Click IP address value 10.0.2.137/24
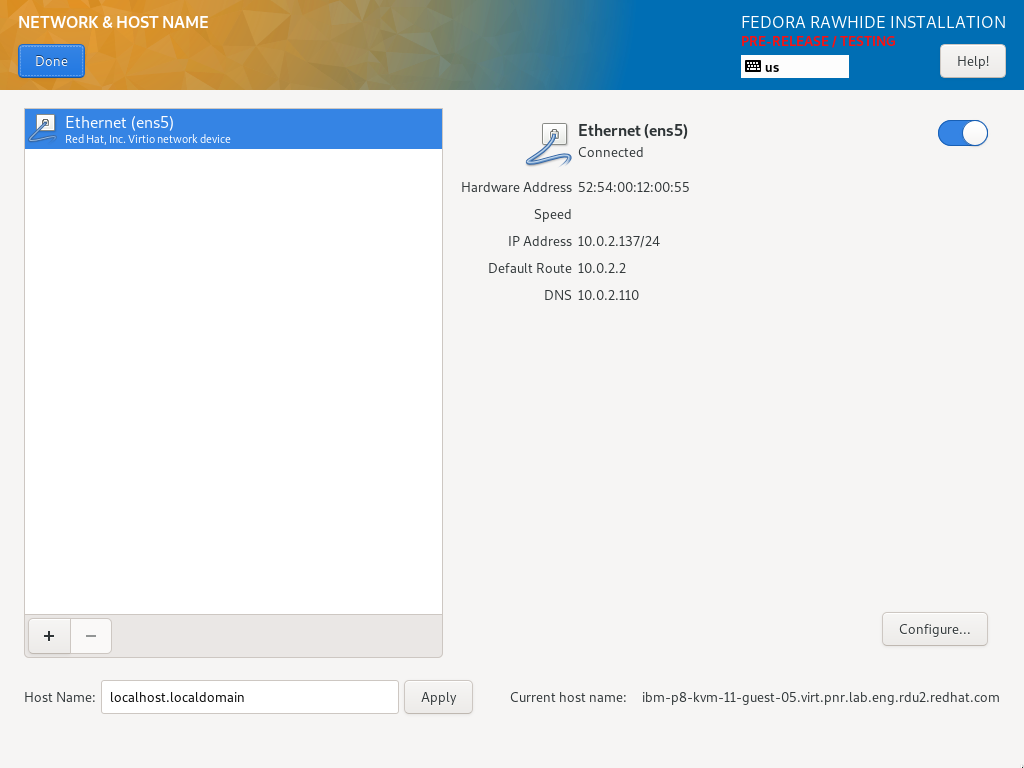1024x768 pixels. [618, 242]
